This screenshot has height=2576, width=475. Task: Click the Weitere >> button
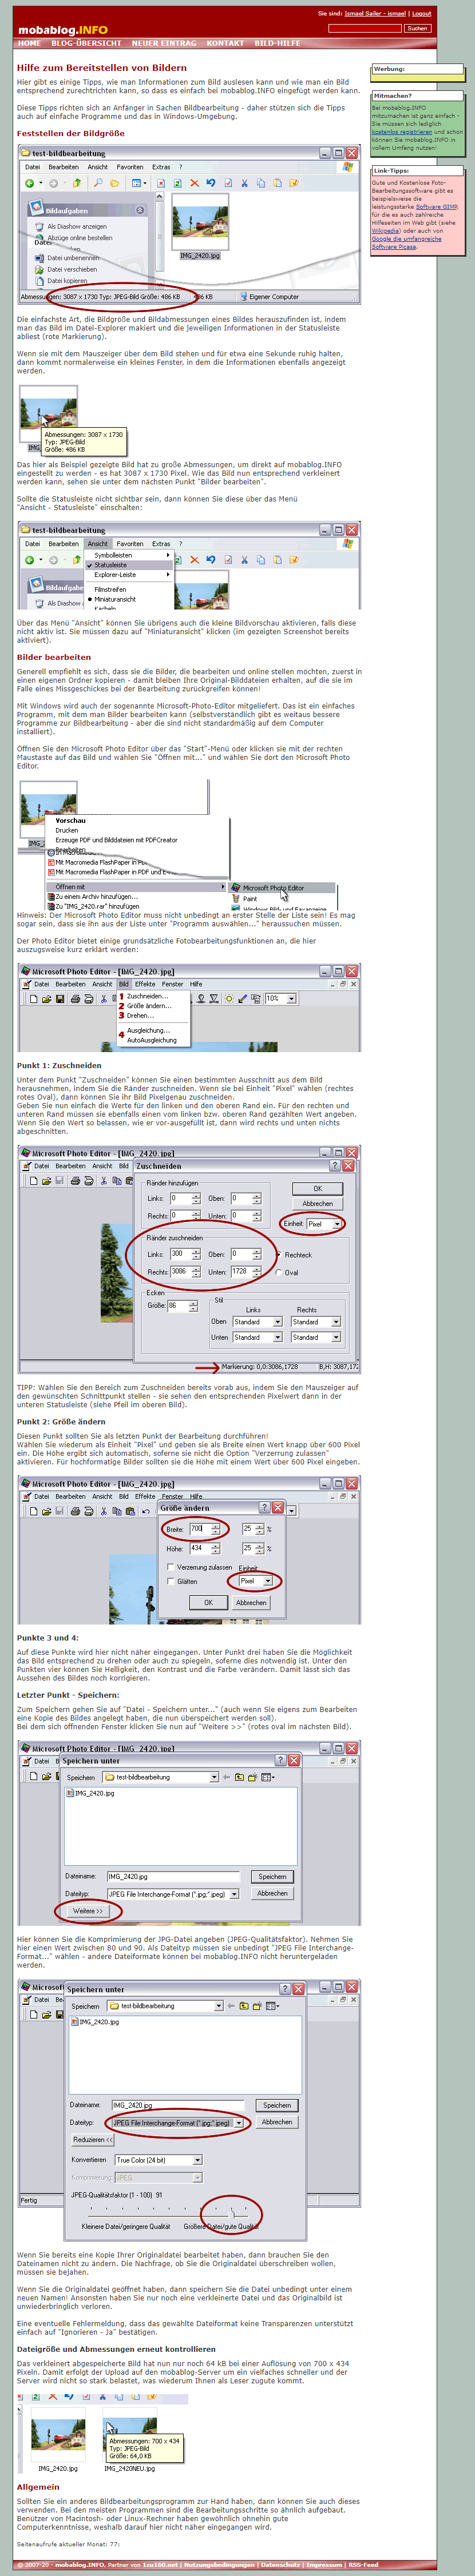point(88,1911)
